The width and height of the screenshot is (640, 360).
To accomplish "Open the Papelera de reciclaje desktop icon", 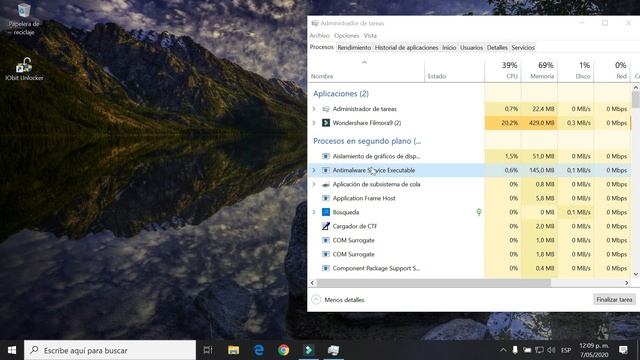I will (24, 19).
